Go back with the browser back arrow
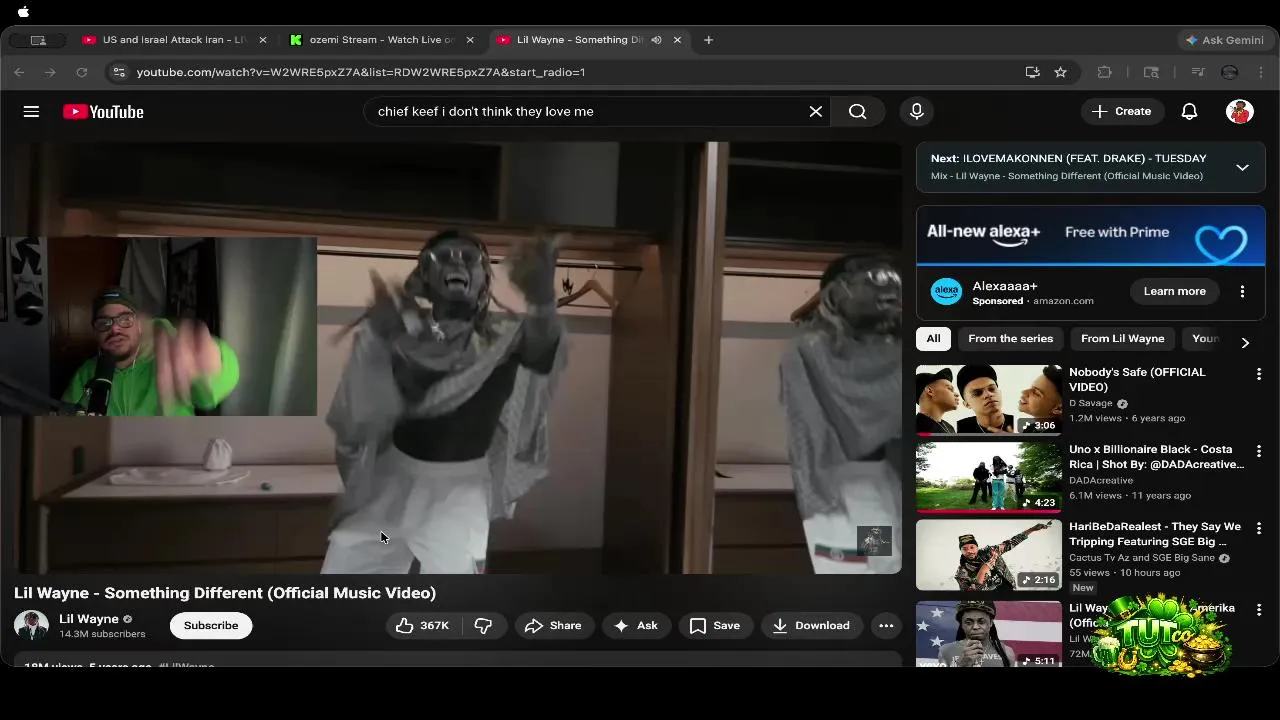 (19, 72)
